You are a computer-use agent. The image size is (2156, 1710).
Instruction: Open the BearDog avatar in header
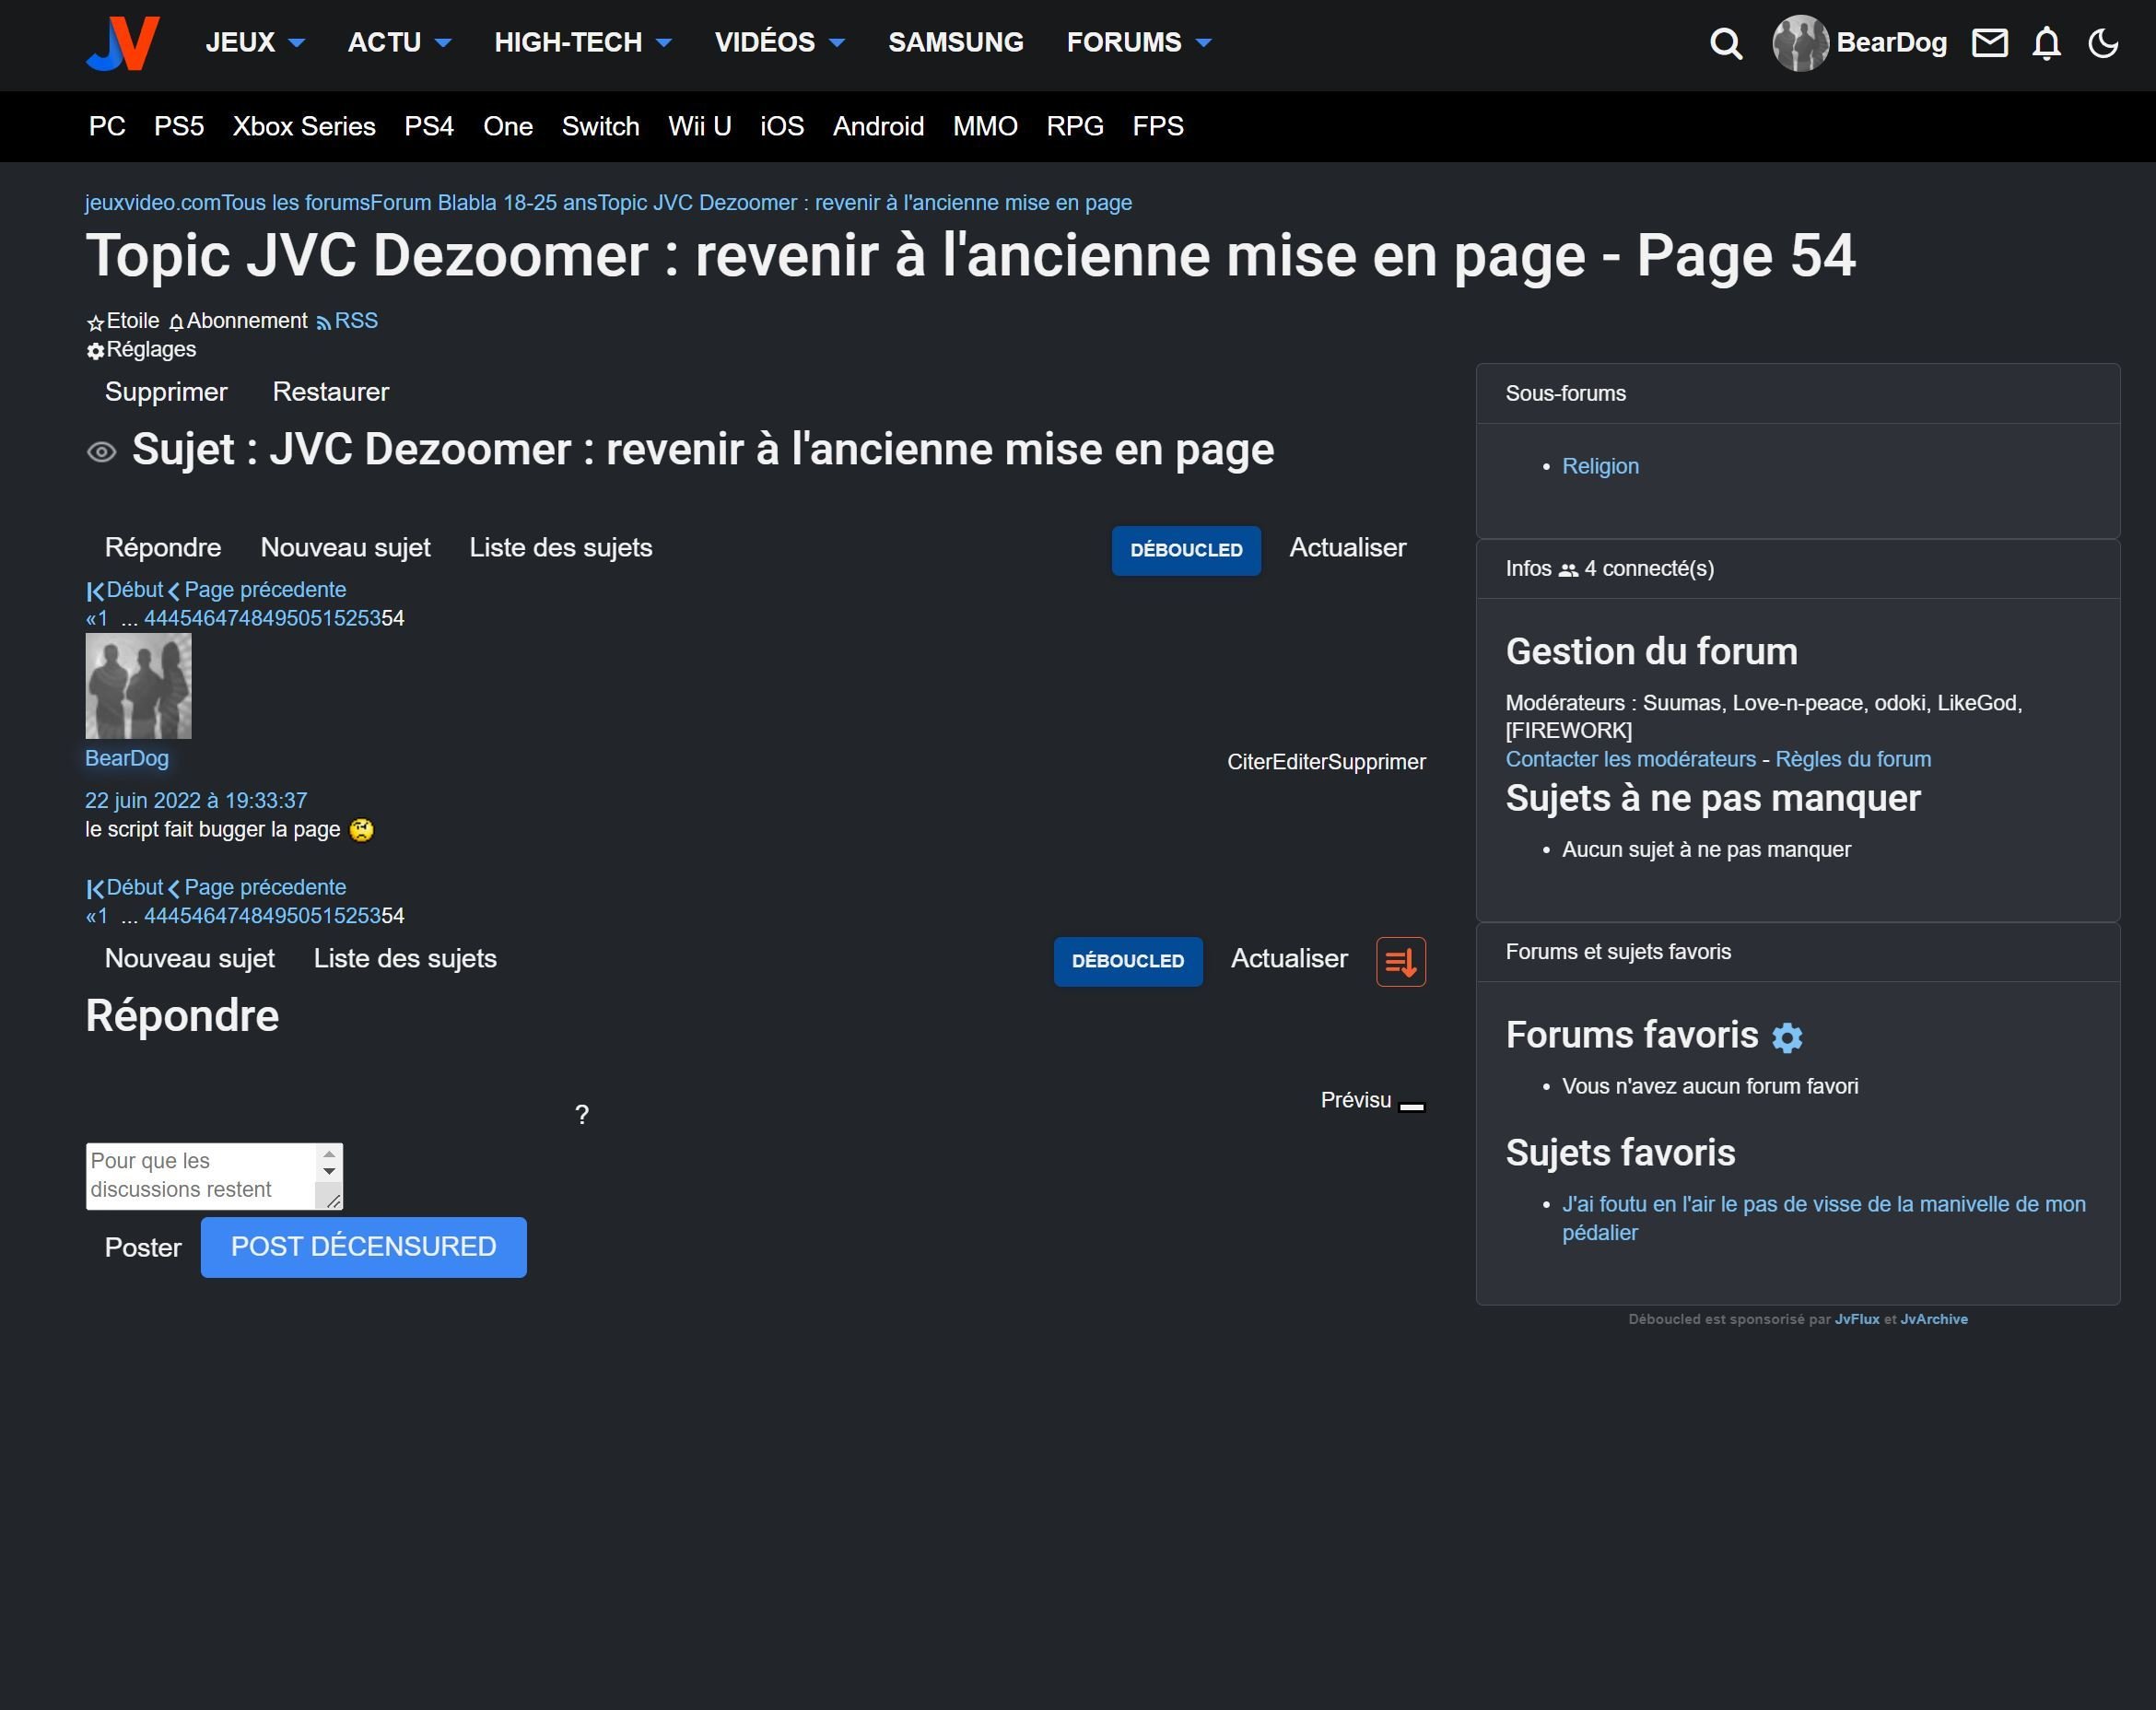pyautogui.click(x=1800, y=43)
